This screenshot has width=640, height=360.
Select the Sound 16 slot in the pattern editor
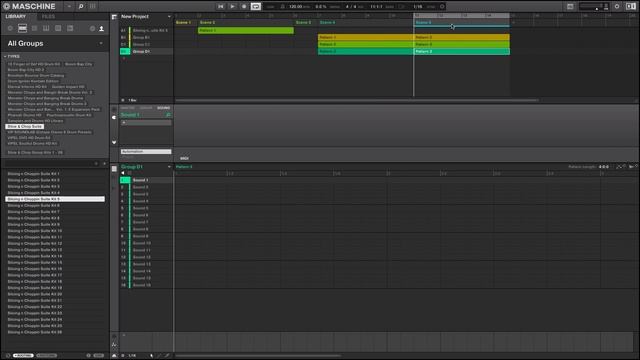pos(146,285)
